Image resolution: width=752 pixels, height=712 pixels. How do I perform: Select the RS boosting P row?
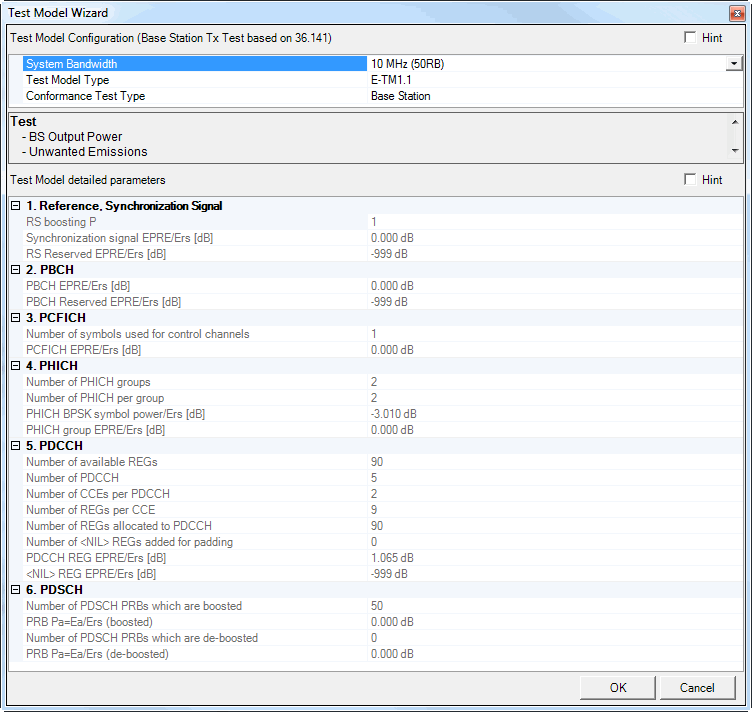pyautogui.click(x=382, y=222)
